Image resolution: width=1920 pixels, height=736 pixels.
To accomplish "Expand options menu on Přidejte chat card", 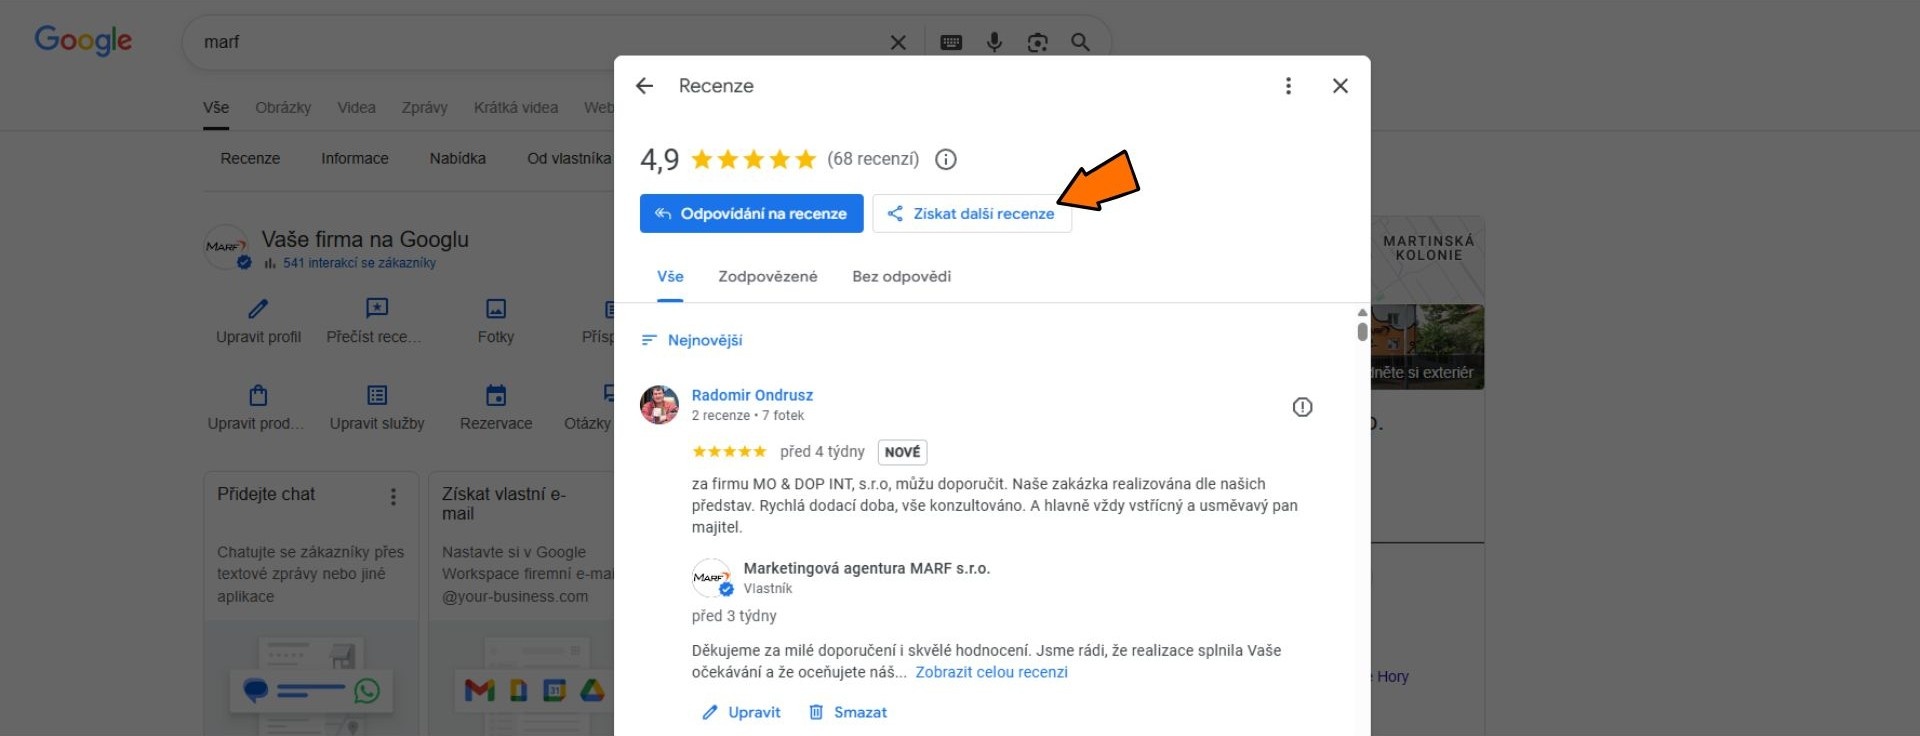I will [x=393, y=496].
